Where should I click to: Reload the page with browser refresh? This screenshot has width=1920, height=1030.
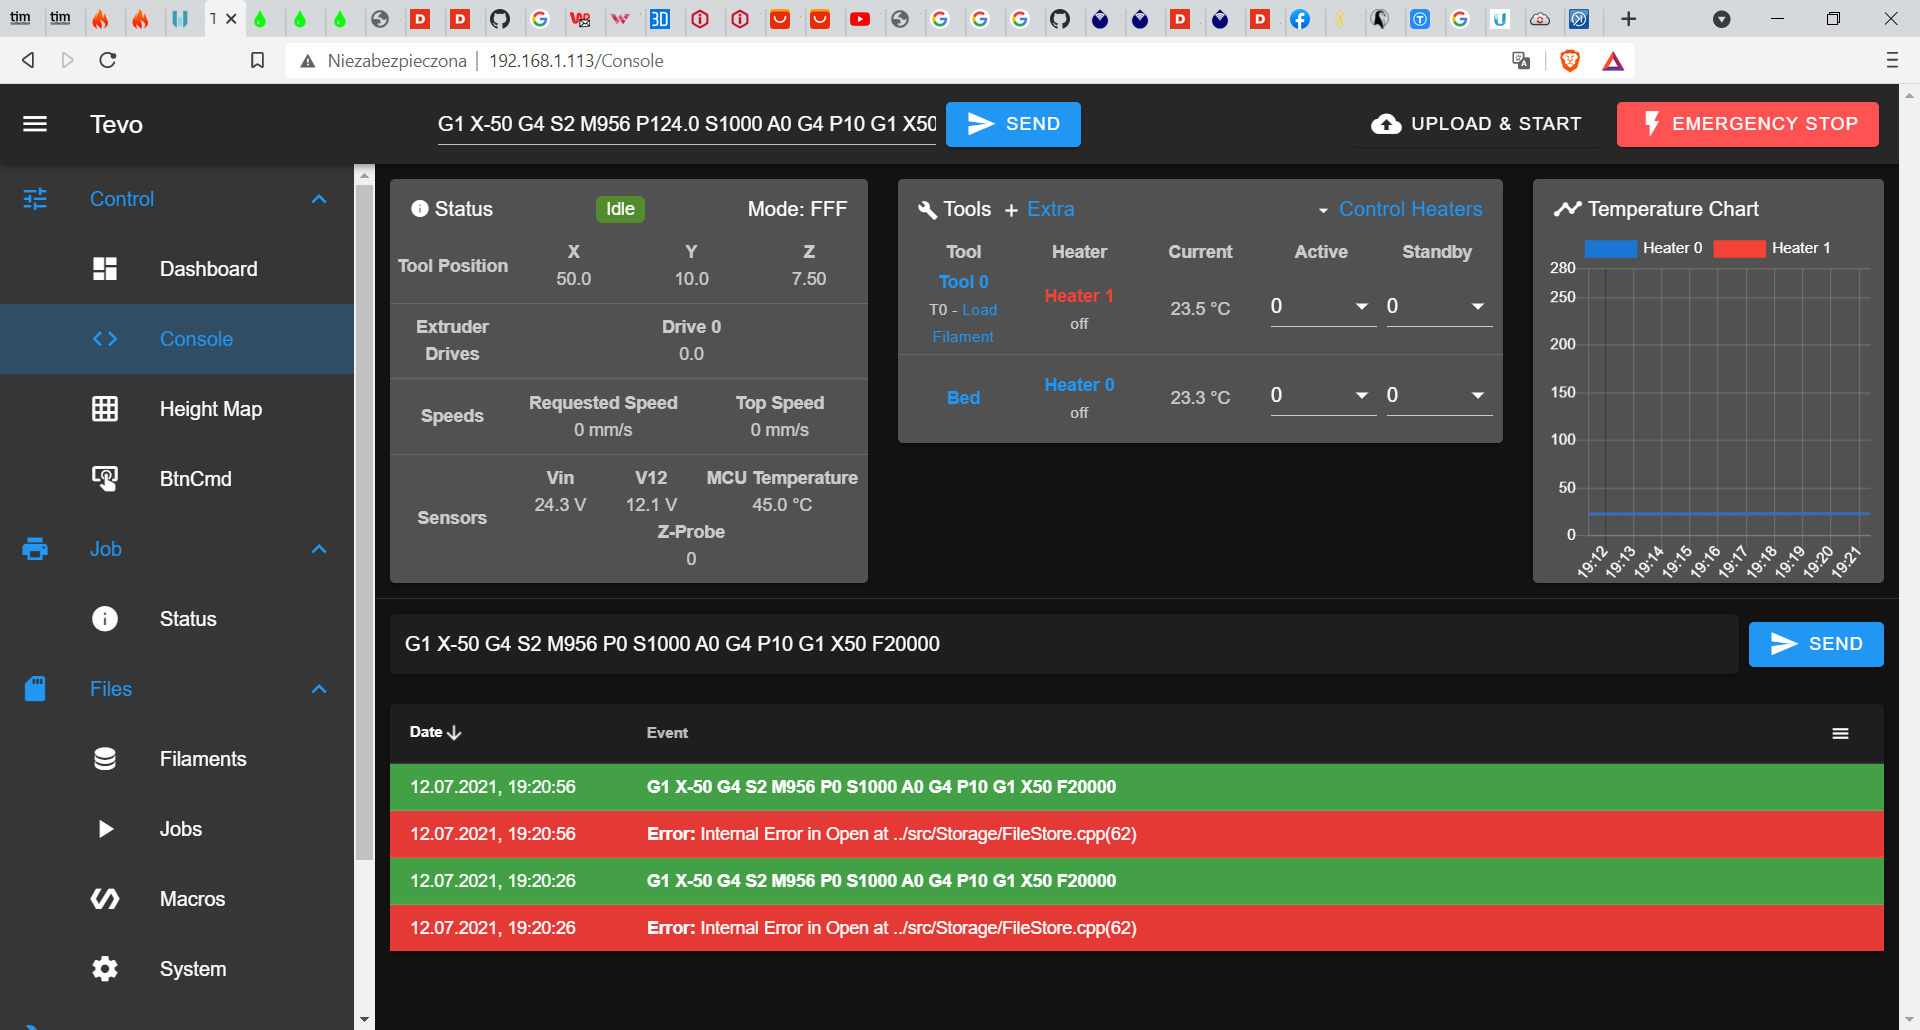coord(108,61)
